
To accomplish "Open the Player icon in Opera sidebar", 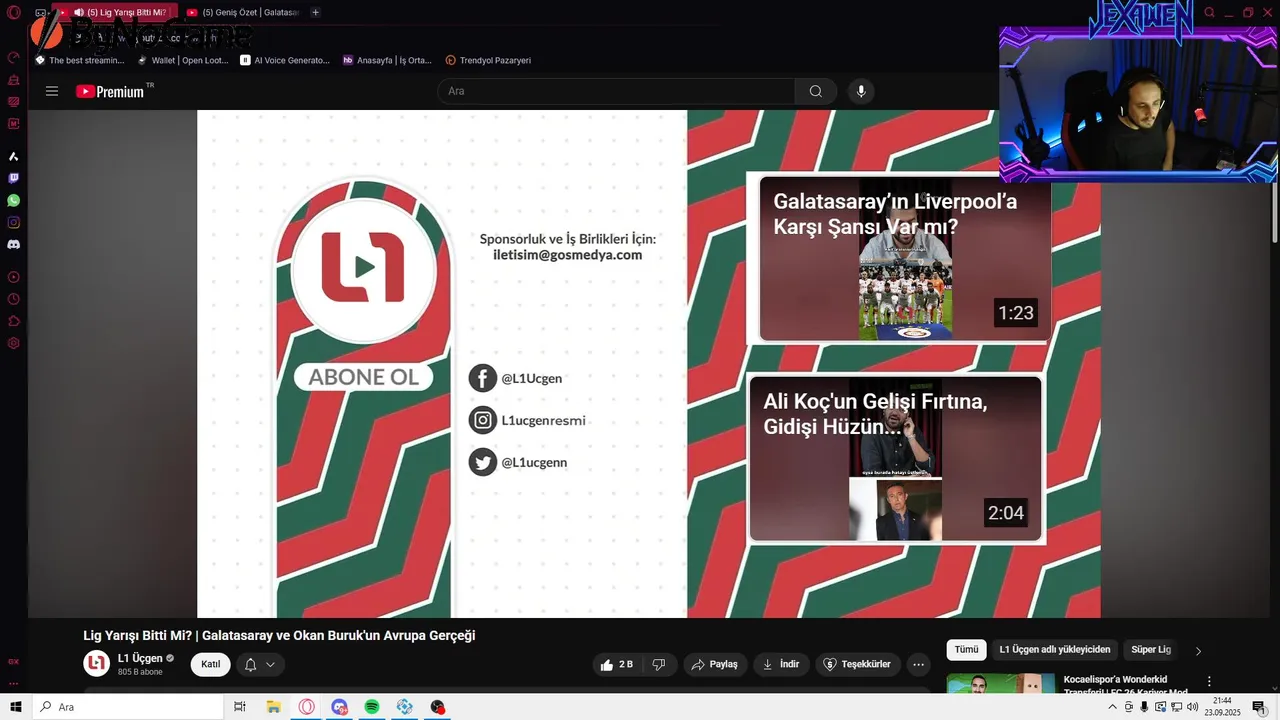I will [14, 277].
